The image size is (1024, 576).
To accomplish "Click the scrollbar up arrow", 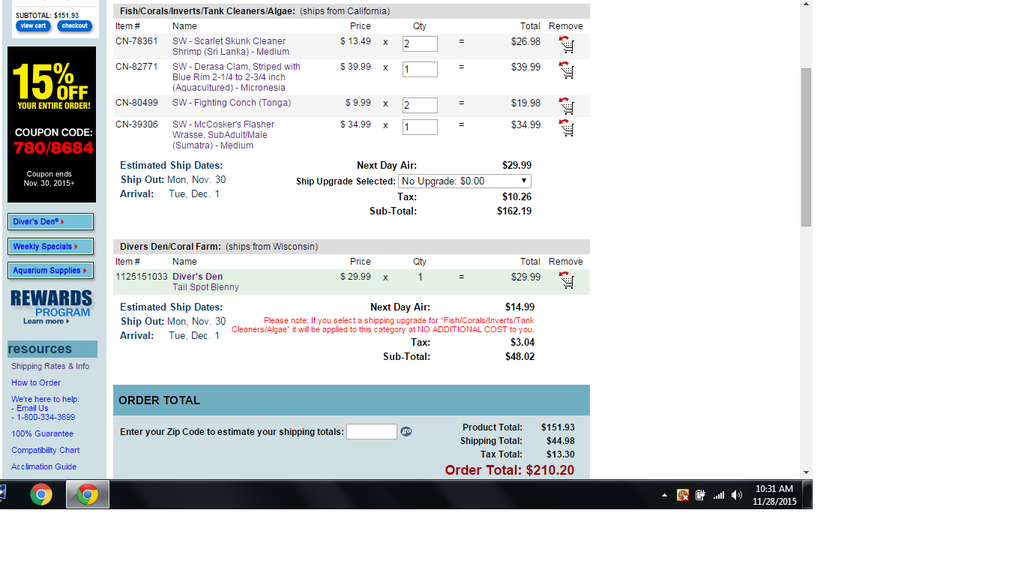I will 807,5.
